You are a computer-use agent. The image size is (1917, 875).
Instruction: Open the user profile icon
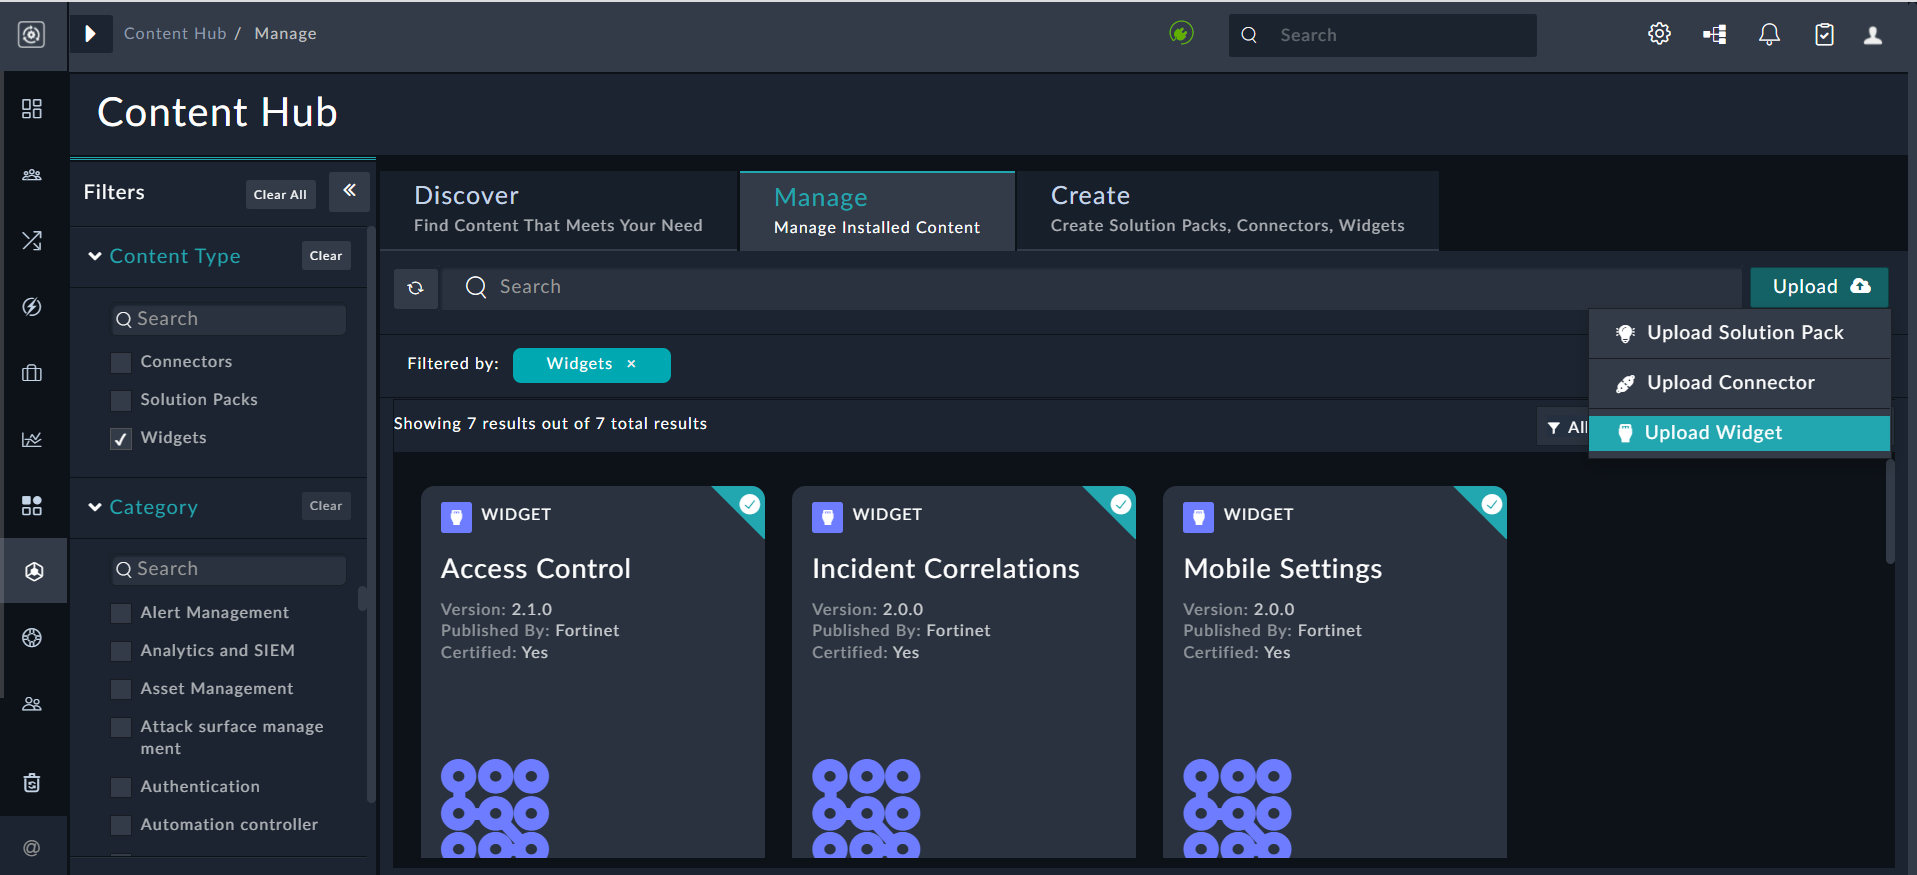coord(1873,35)
